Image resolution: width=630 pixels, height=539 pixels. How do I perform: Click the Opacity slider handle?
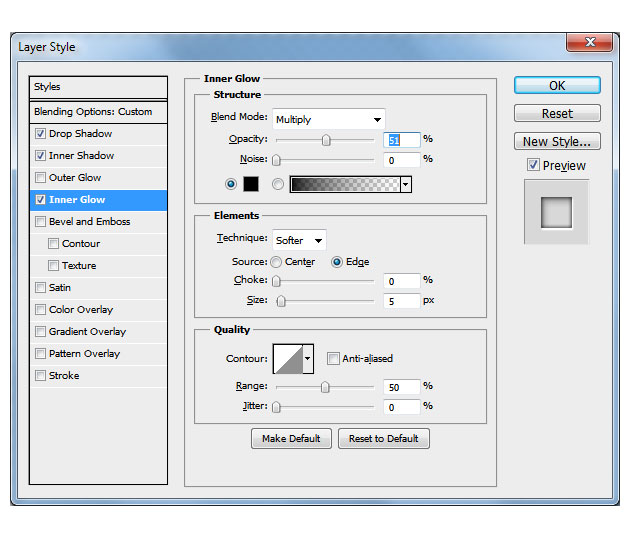[x=326, y=140]
